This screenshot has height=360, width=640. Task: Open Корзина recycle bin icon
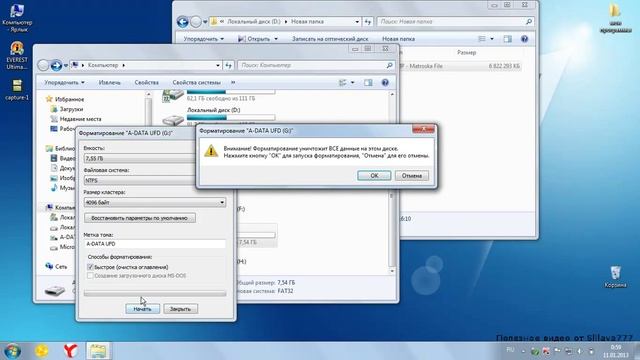pyautogui.click(x=616, y=277)
